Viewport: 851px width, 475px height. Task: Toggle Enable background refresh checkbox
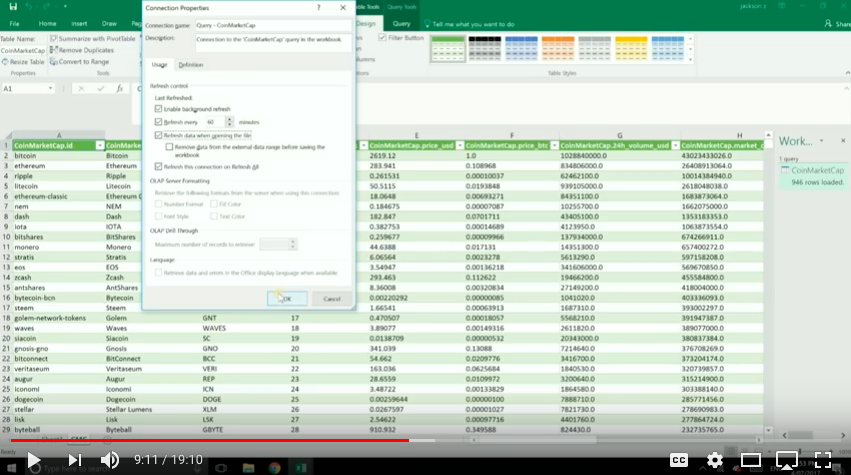pos(158,109)
